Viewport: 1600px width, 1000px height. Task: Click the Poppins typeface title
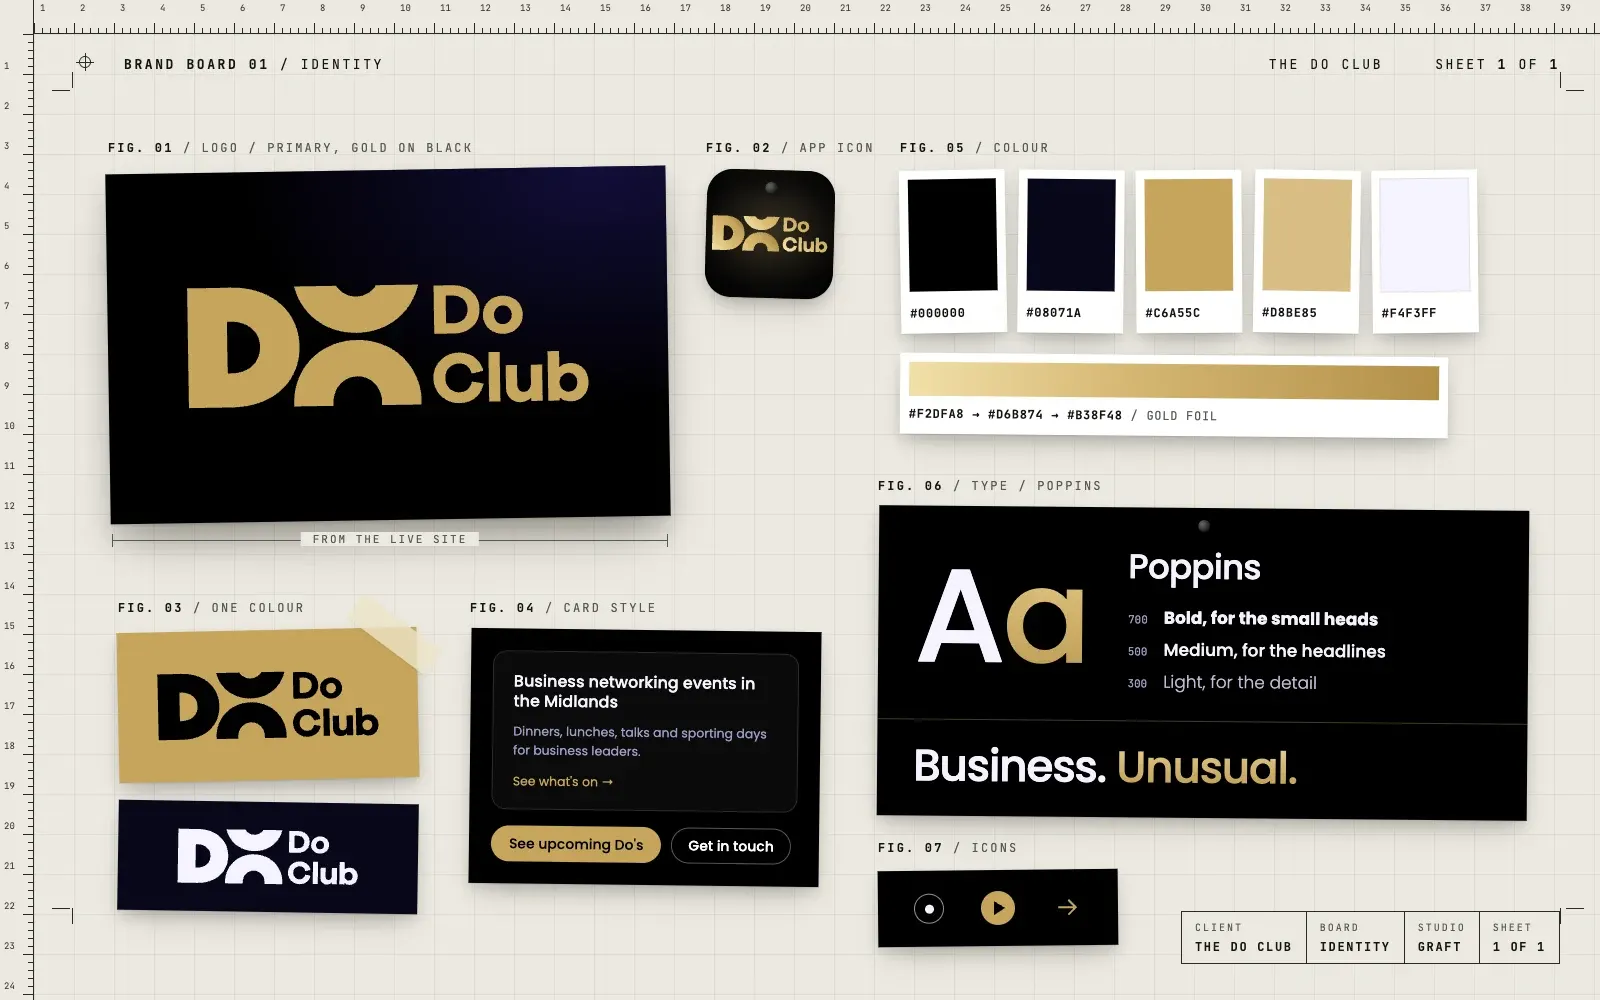(1194, 568)
